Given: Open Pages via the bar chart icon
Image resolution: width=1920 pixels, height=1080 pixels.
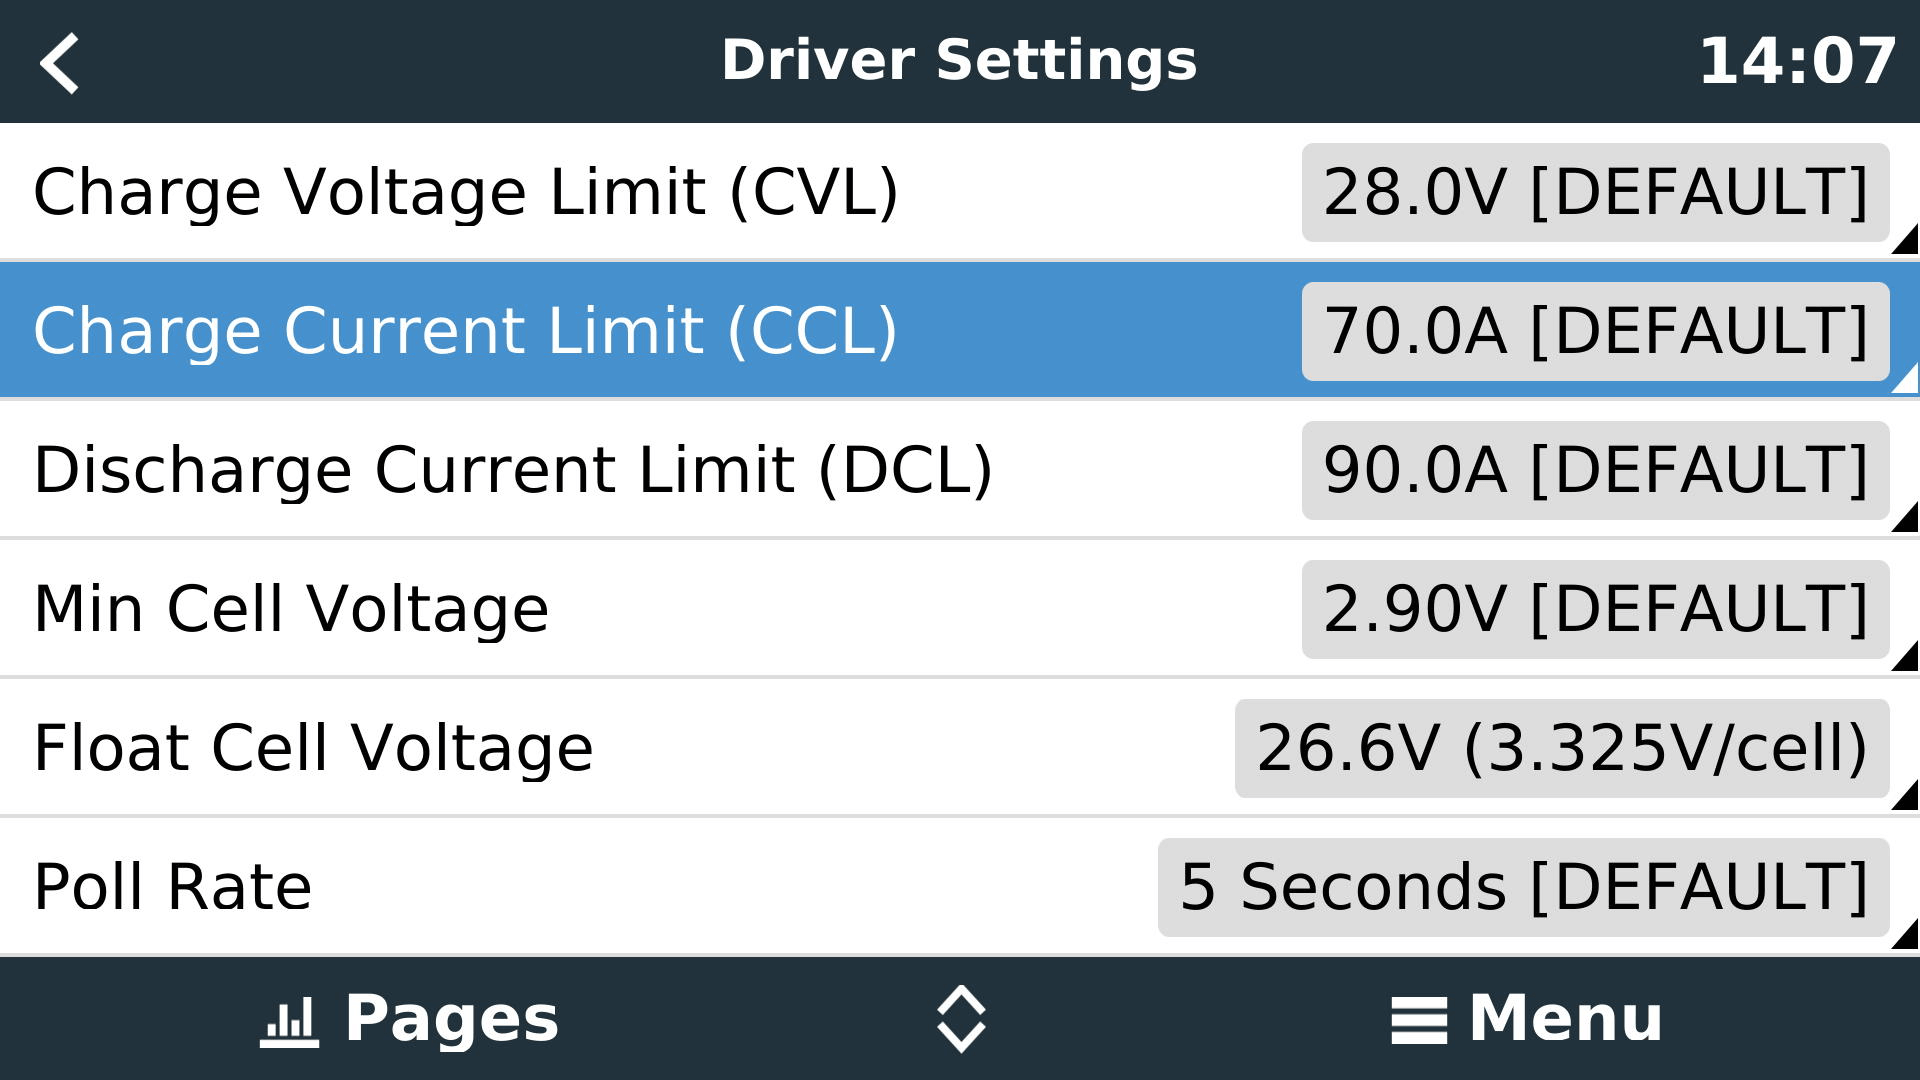Looking at the screenshot, I should (x=289, y=1017).
